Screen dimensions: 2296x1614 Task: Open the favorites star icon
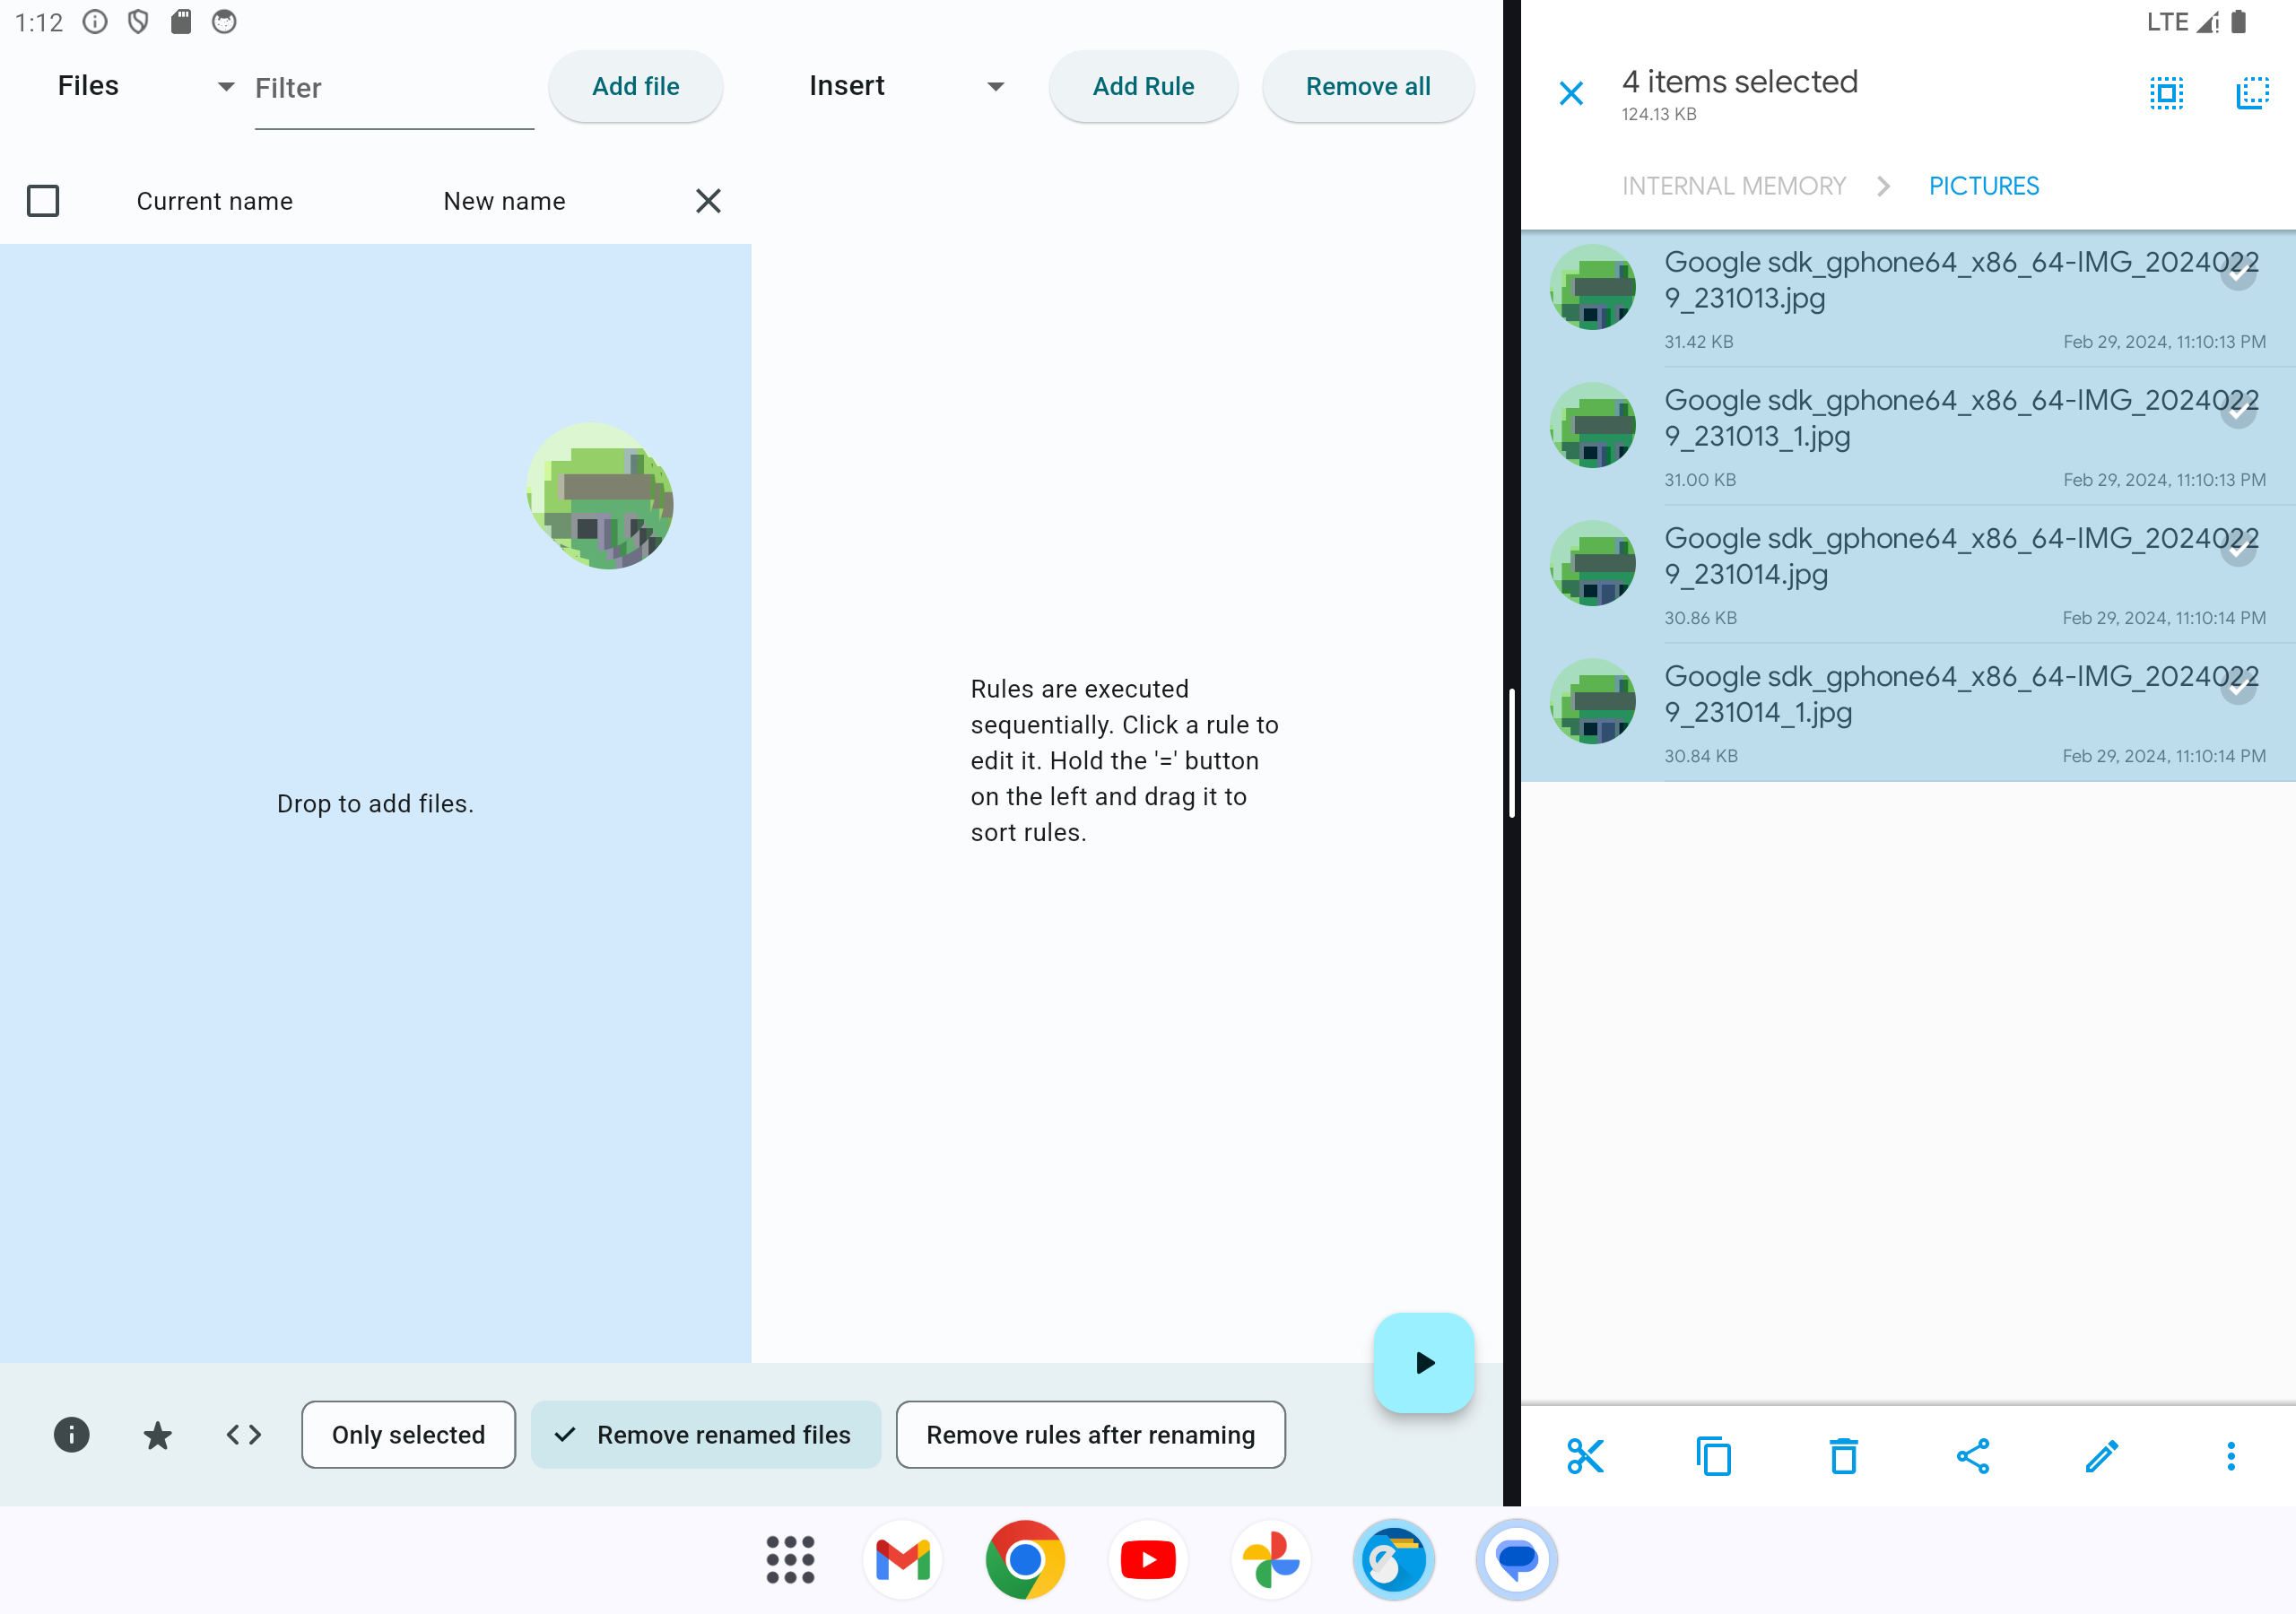click(x=157, y=1435)
